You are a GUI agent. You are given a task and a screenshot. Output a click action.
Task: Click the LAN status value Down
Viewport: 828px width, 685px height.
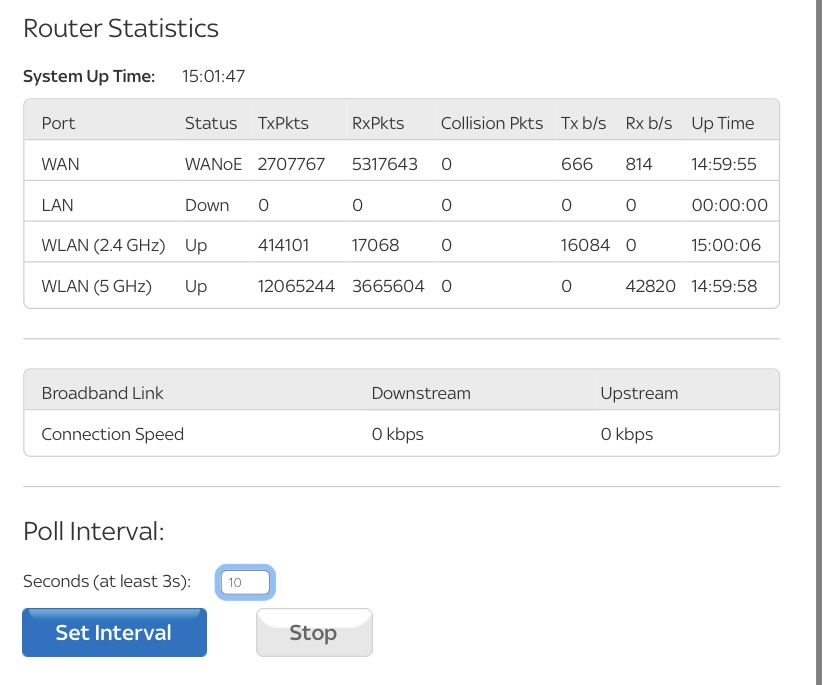click(x=207, y=205)
